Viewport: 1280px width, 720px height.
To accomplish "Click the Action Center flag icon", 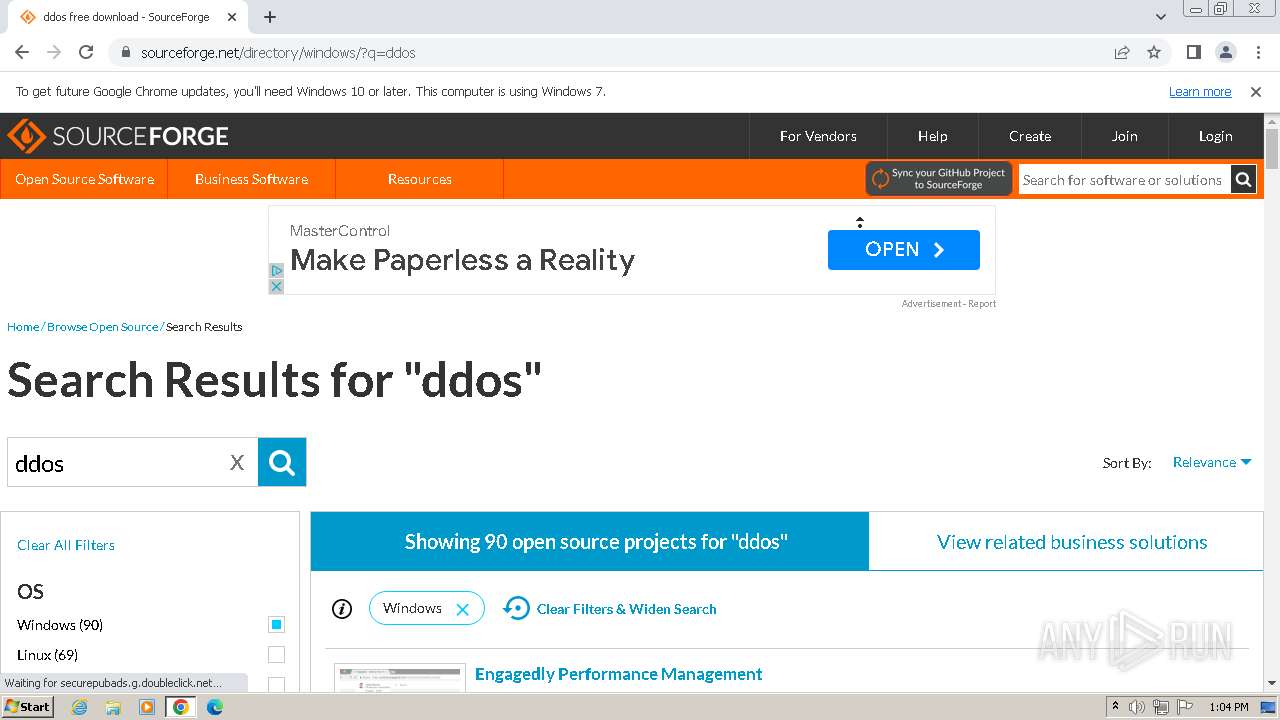I will 1184,707.
